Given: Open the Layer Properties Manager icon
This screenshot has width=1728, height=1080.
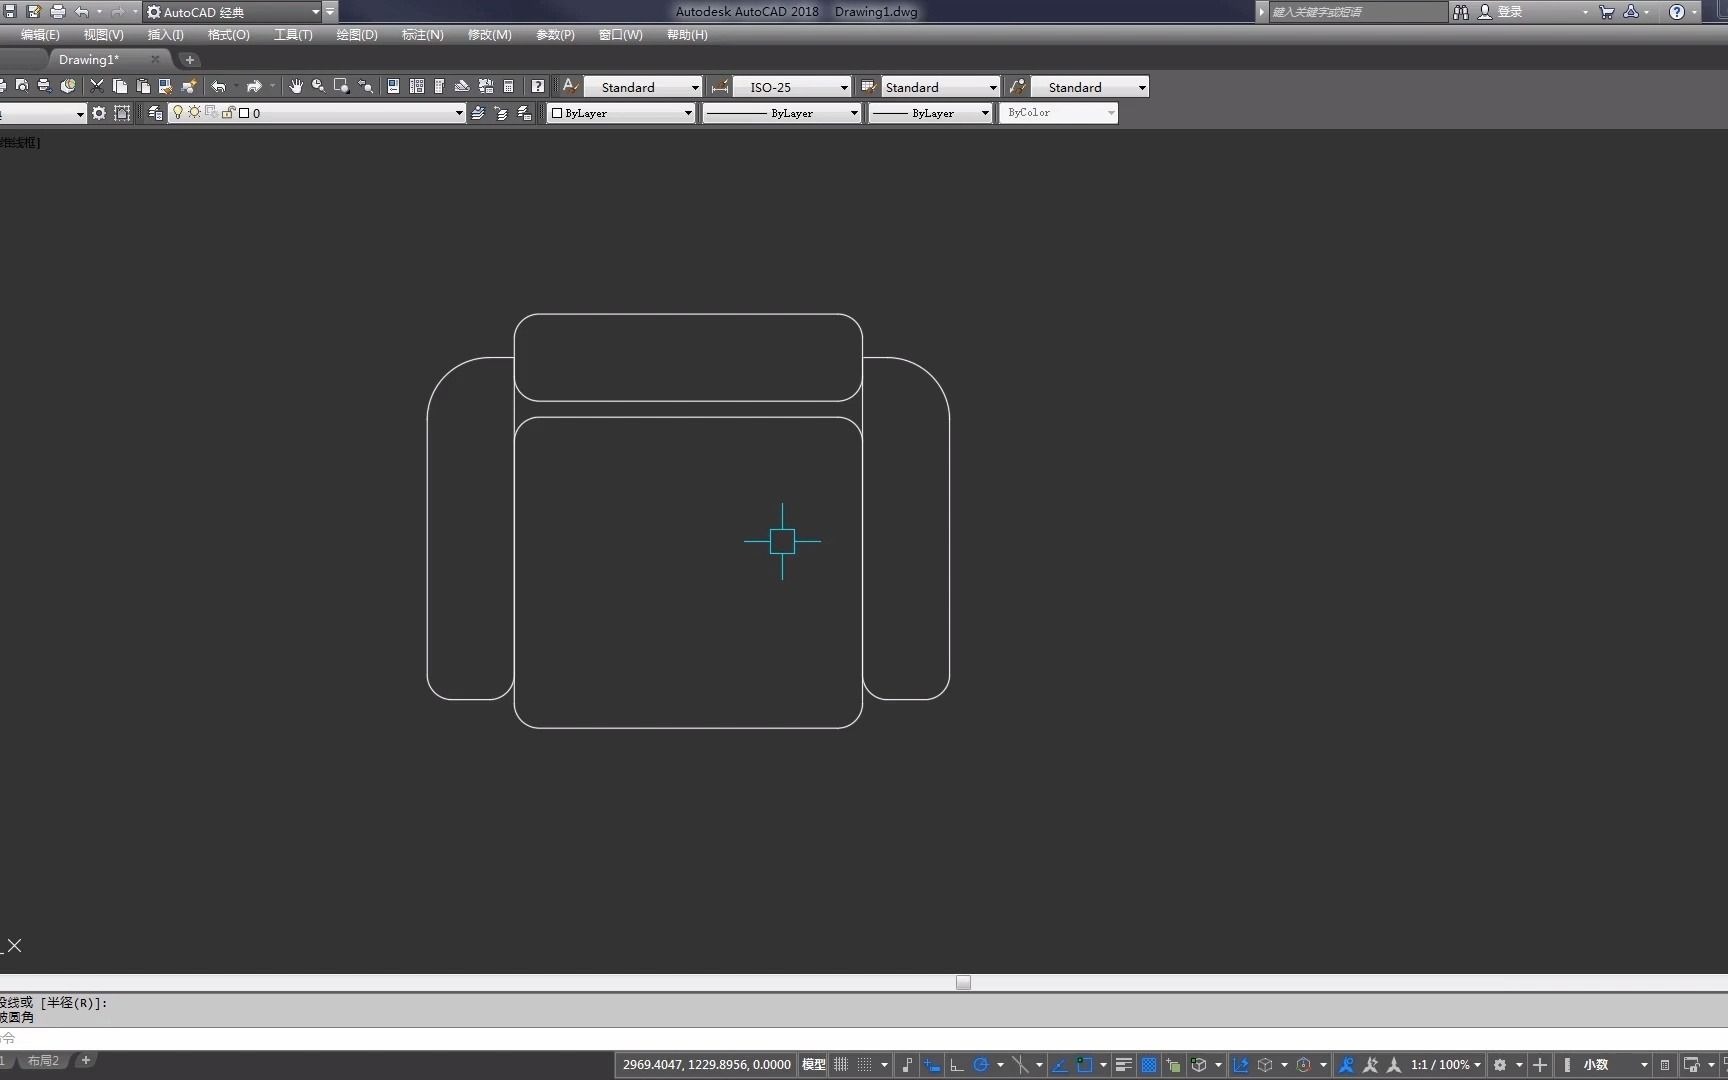Looking at the screenshot, I should [155, 113].
